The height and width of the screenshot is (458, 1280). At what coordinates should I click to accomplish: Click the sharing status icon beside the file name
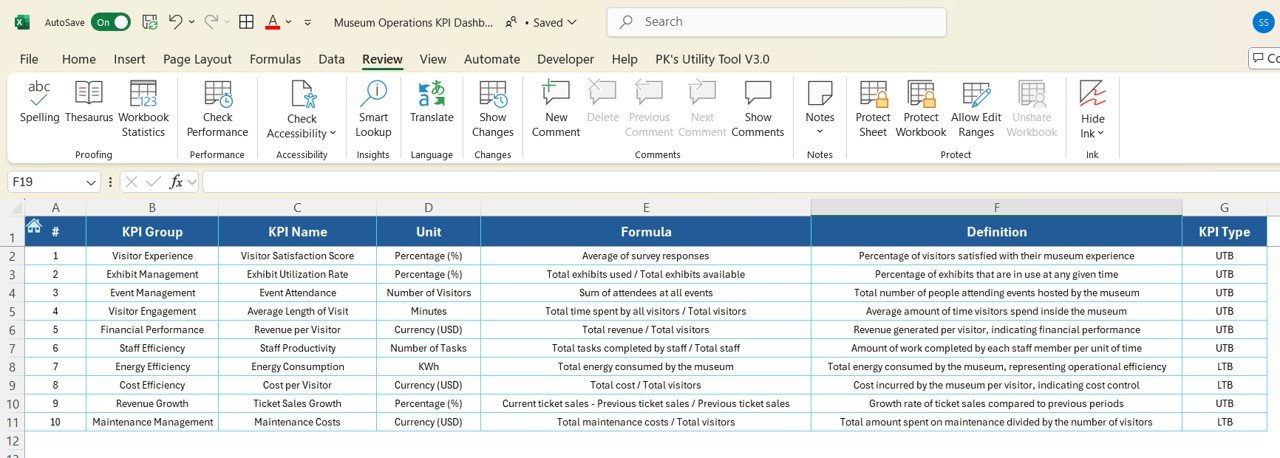pos(512,21)
